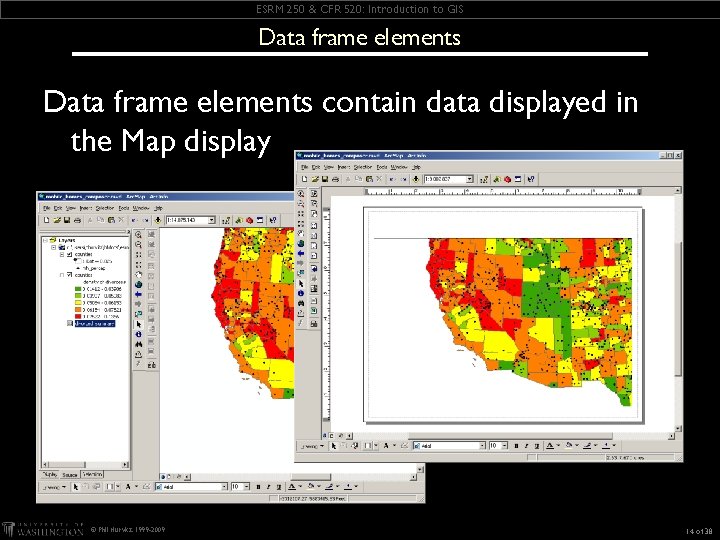Open Tools menu in right ArcMap window
720x540 pixels.
382,167
